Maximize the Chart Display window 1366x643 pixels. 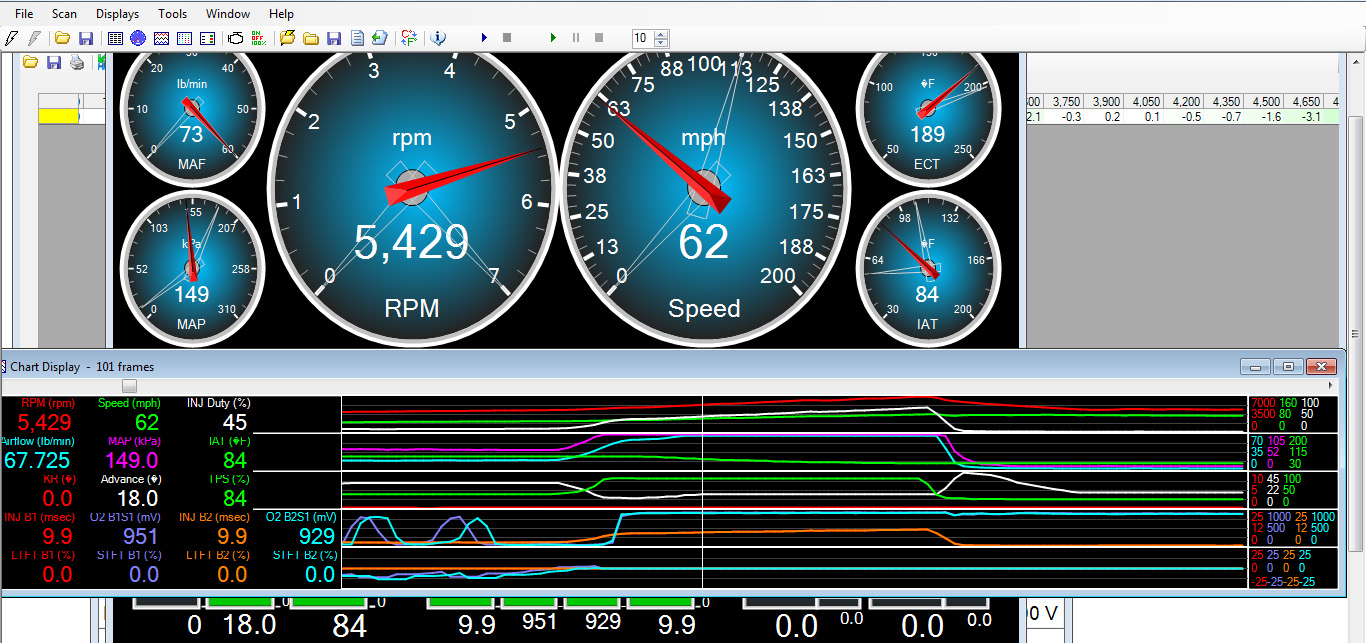tap(1290, 366)
